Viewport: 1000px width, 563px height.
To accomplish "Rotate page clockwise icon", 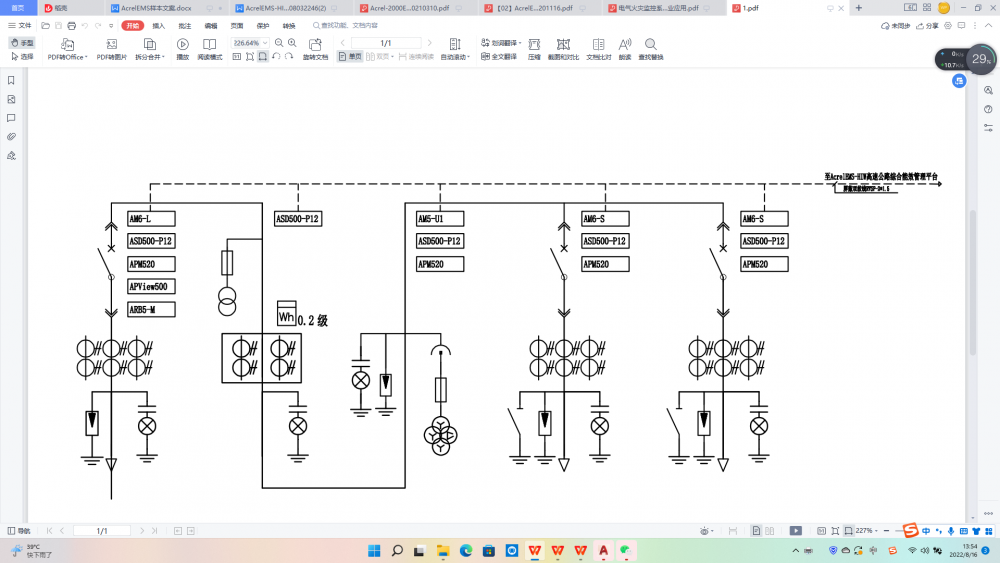I will [x=289, y=57].
